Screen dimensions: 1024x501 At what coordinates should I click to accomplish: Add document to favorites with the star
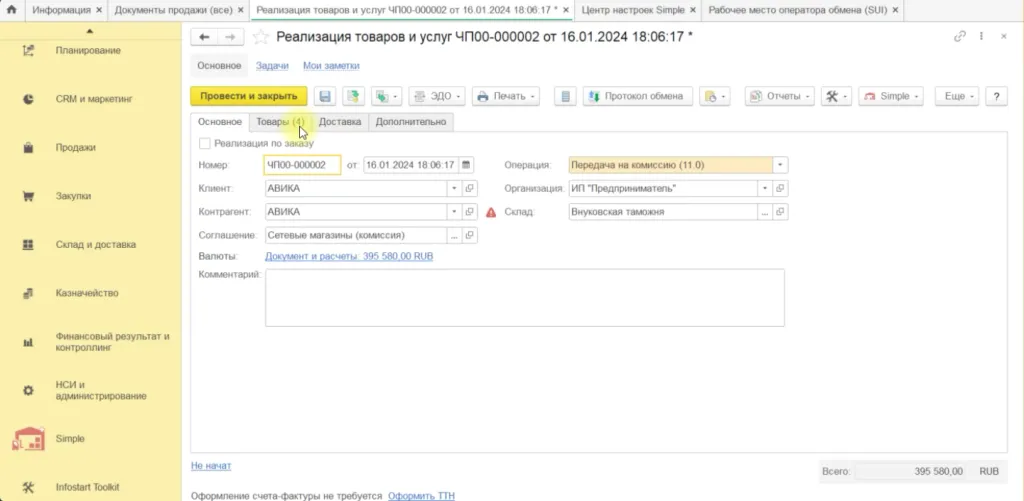click(261, 37)
